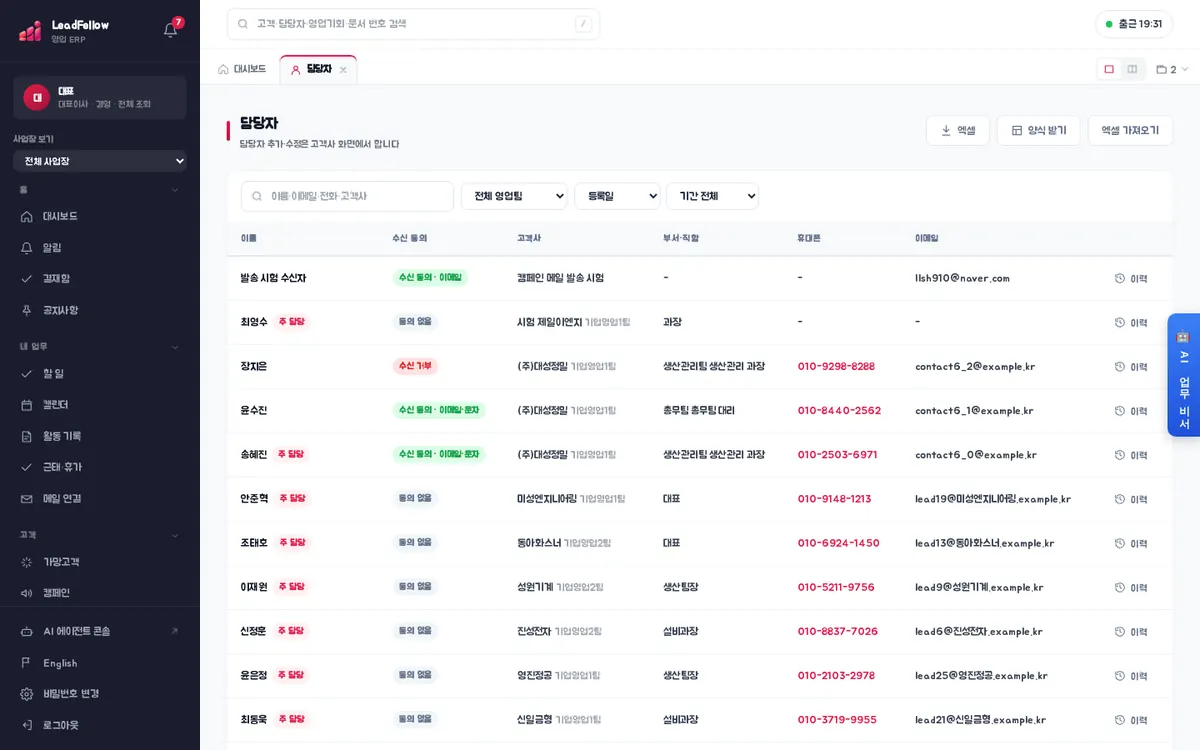Viewport: 1200px width, 750px height.
Task: Open the 알림 bell icon in the sidebar
Action: (x=27, y=247)
